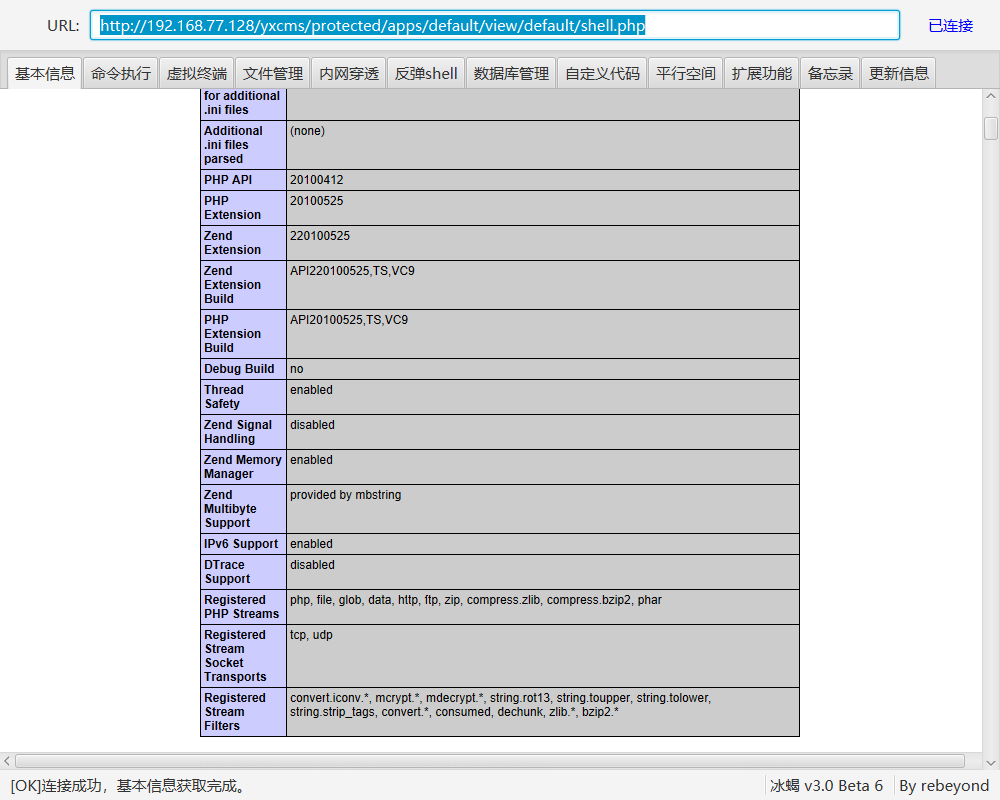Open the 内网穿透 tab
This screenshot has width=1000, height=800.
(x=348, y=72)
